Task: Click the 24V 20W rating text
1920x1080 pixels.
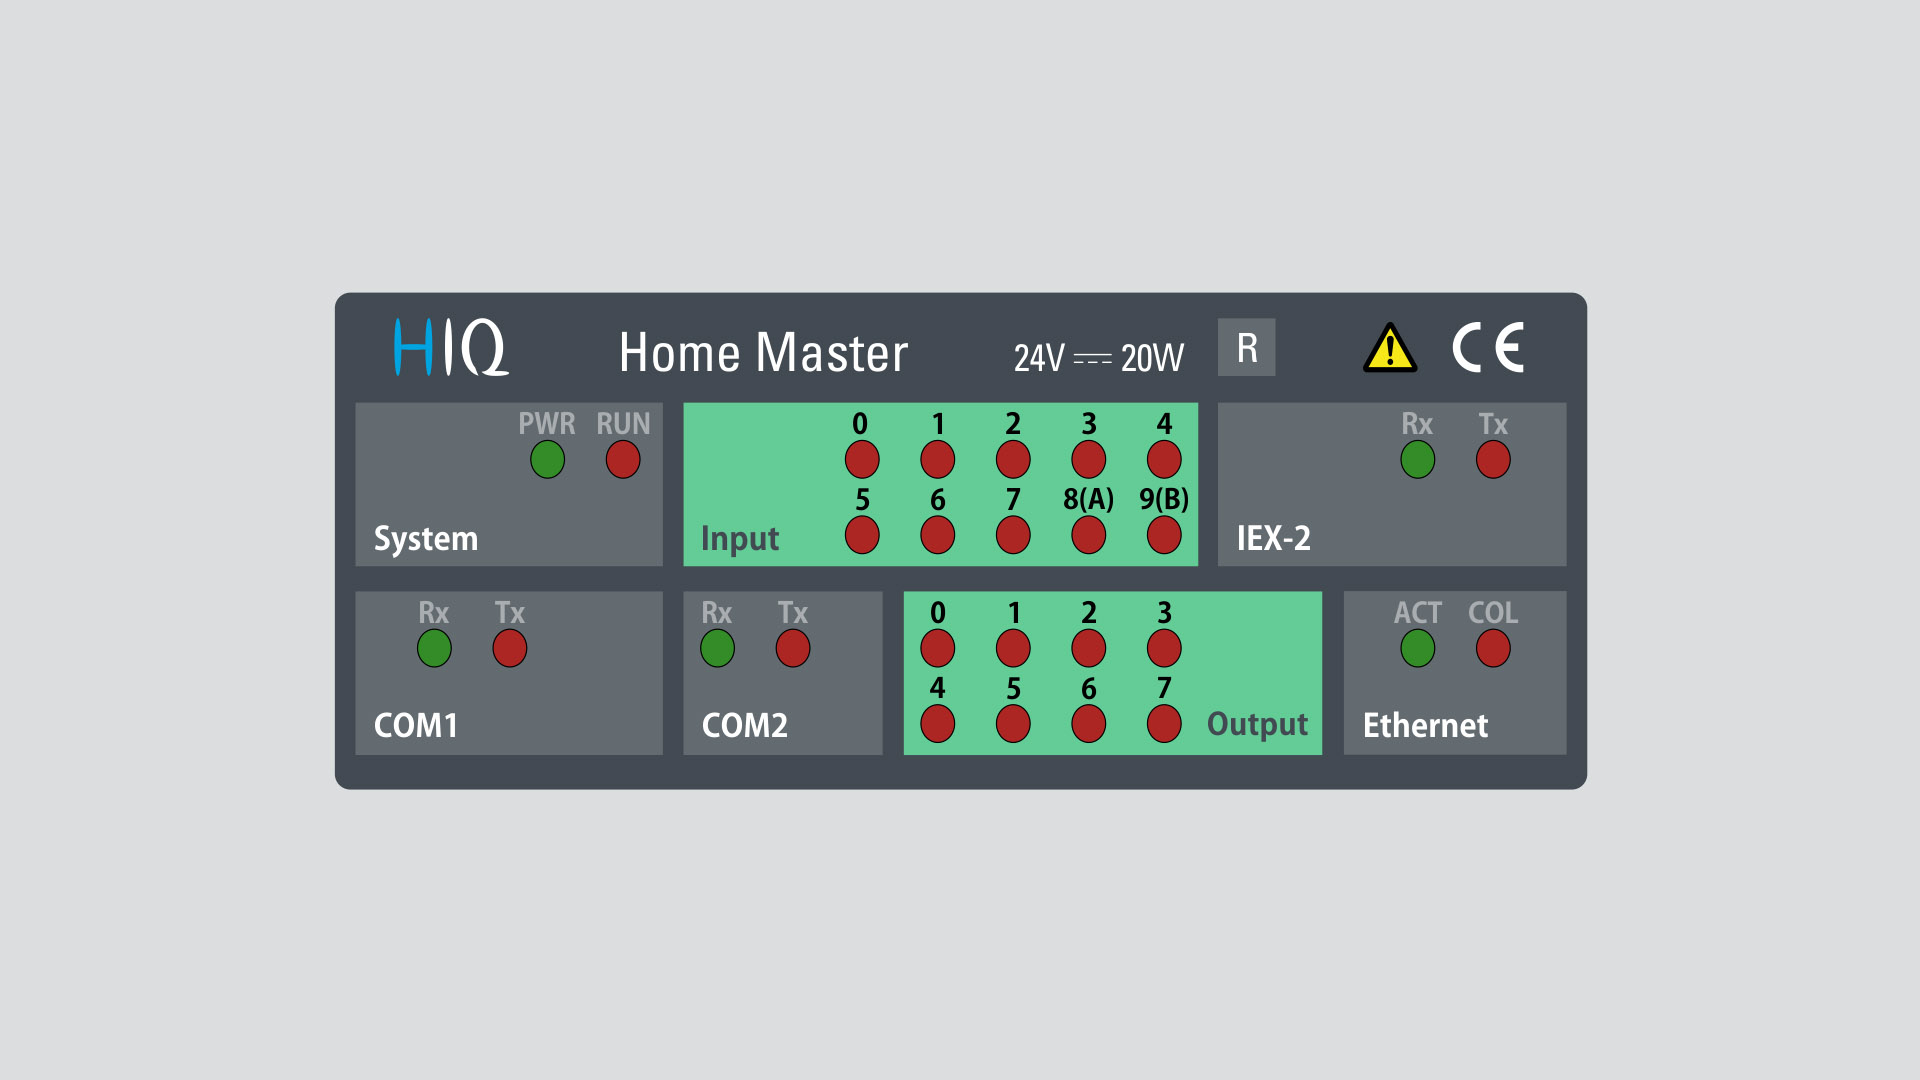Action: (x=1098, y=358)
